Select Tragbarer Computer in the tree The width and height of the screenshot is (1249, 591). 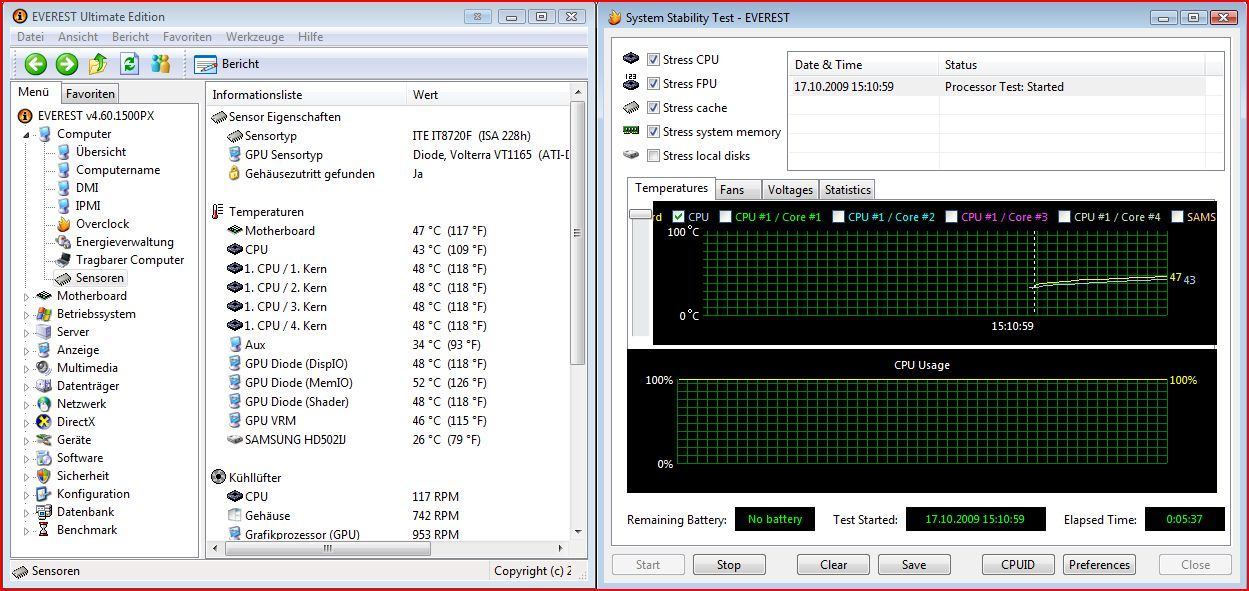pos(130,260)
